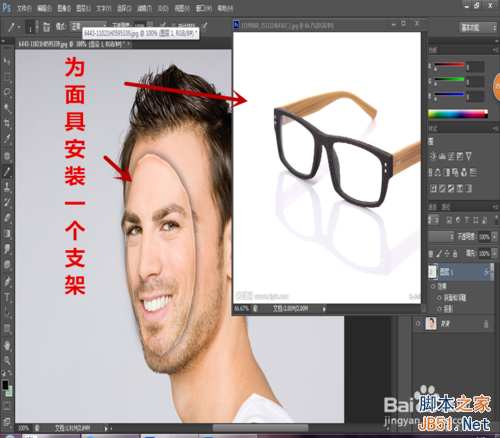
Task: Select the Eraser tool
Action: pyautogui.click(x=7, y=218)
